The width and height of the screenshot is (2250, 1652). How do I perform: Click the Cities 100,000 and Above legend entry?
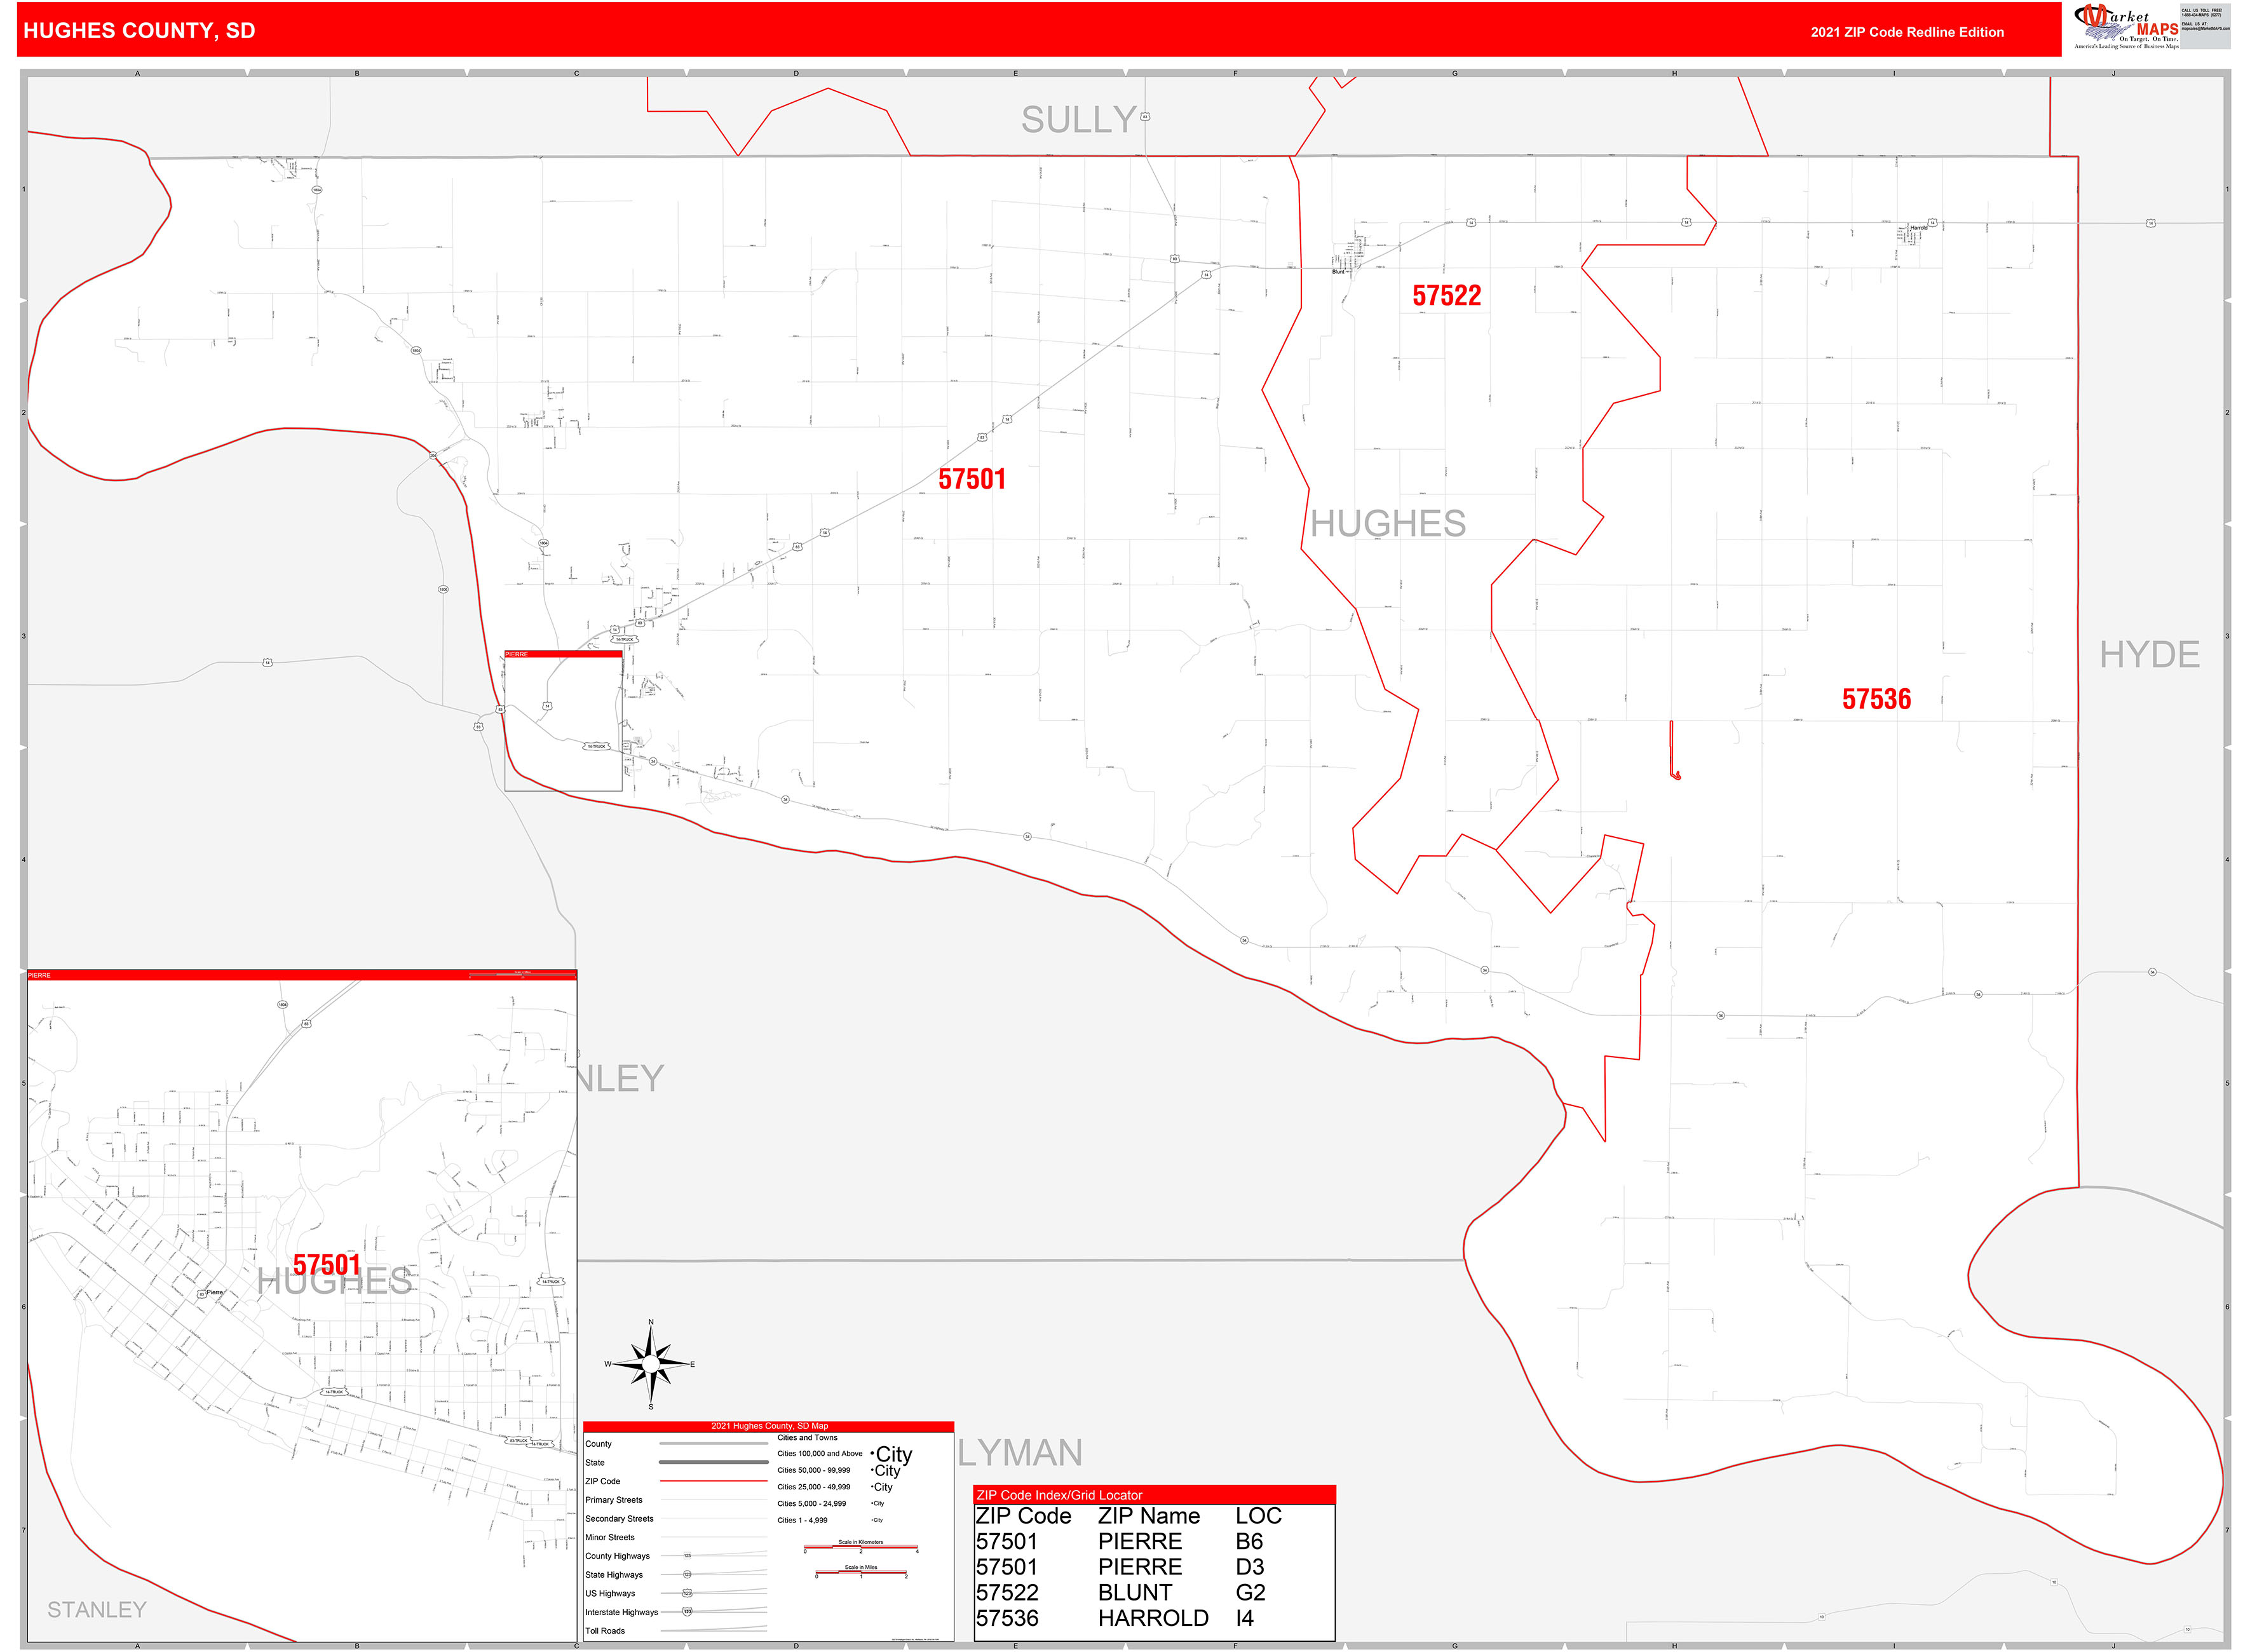pyautogui.click(x=819, y=1454)
